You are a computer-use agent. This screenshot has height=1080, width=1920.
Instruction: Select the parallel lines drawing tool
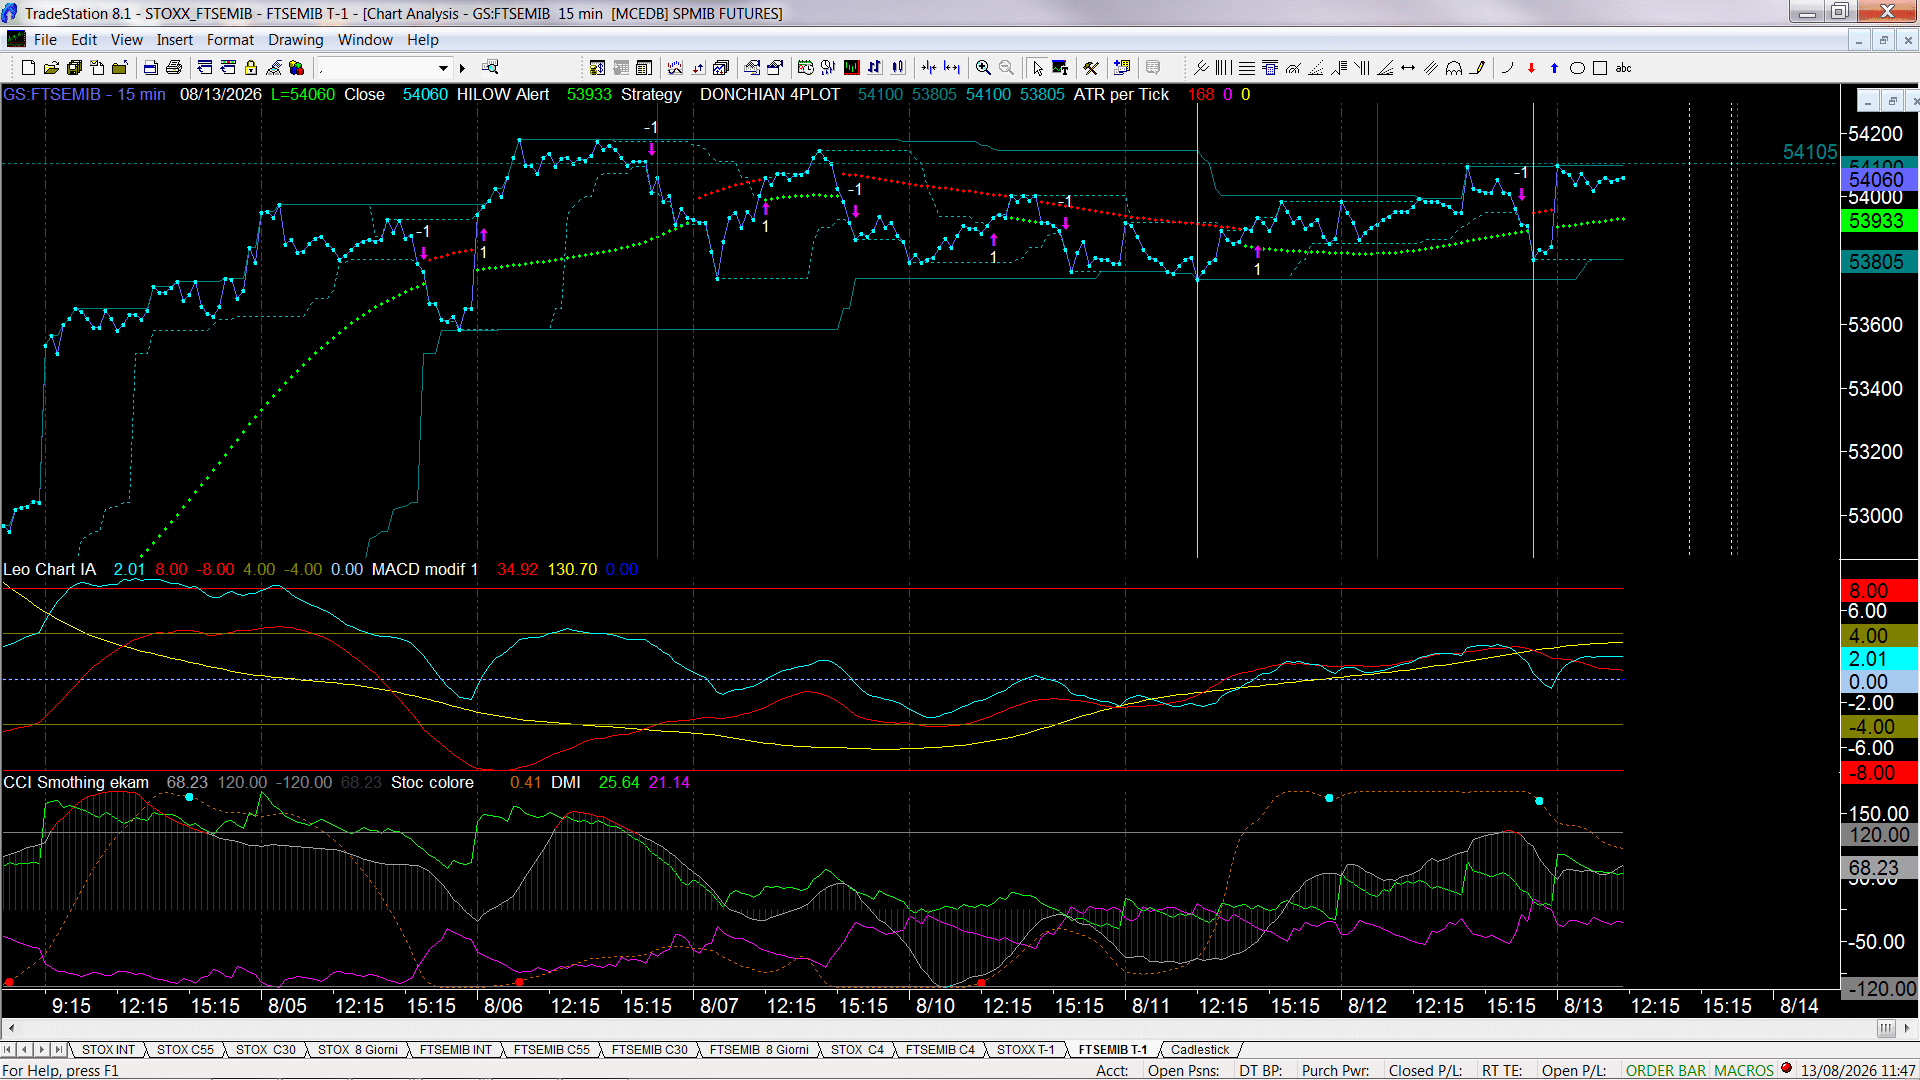tap(1431, 68)
